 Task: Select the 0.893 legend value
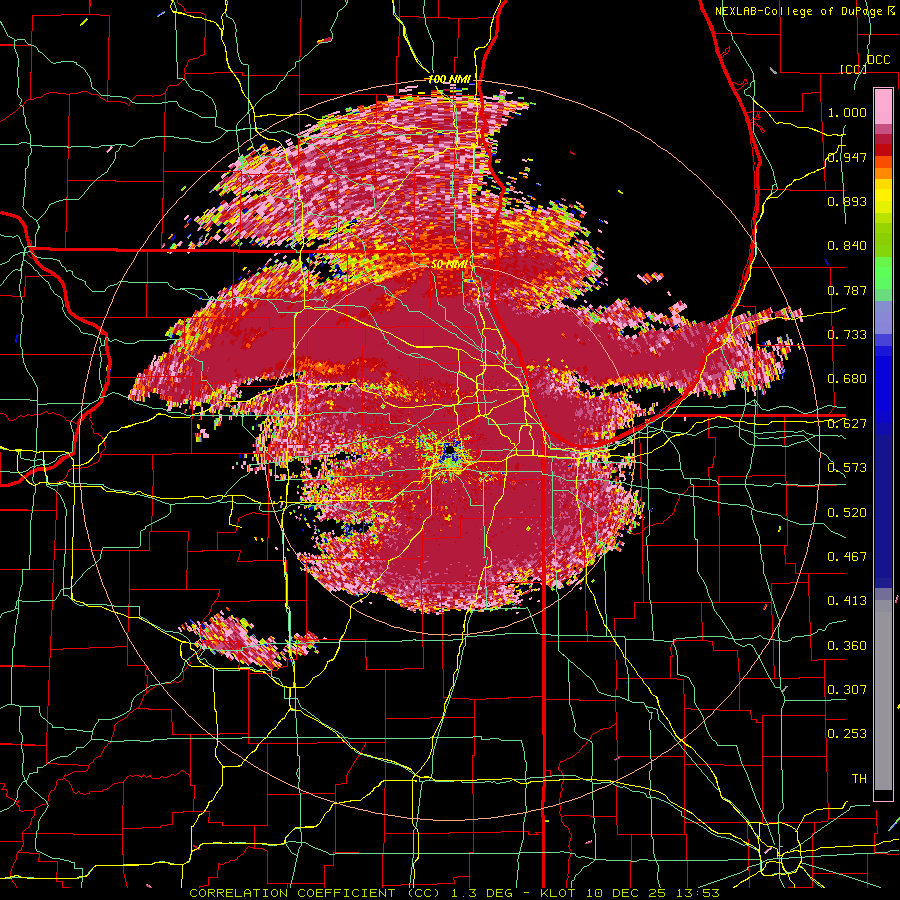coord(847,201)
